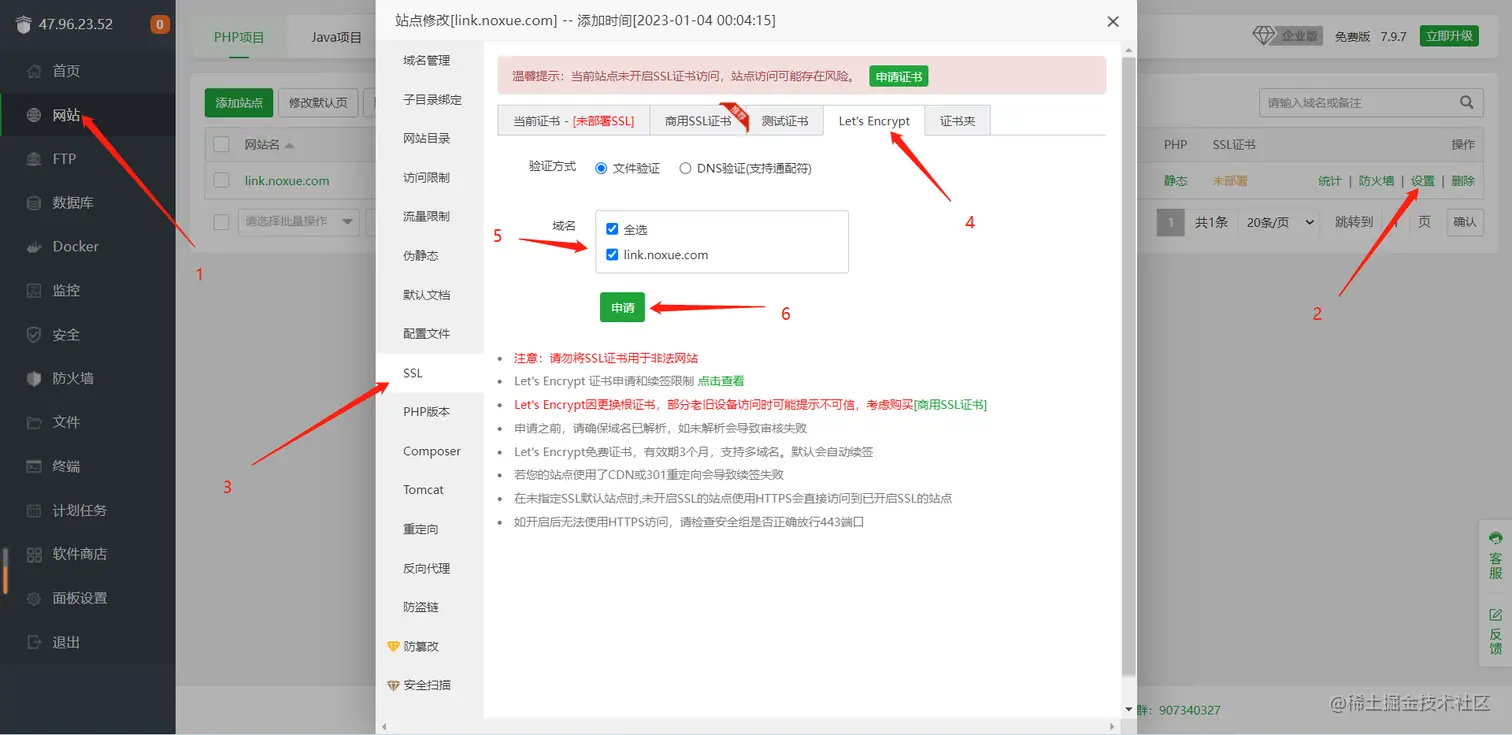1512x735 pixels.
Task: Open the FTP sidebar icon
Action: [x=34, y=159]
